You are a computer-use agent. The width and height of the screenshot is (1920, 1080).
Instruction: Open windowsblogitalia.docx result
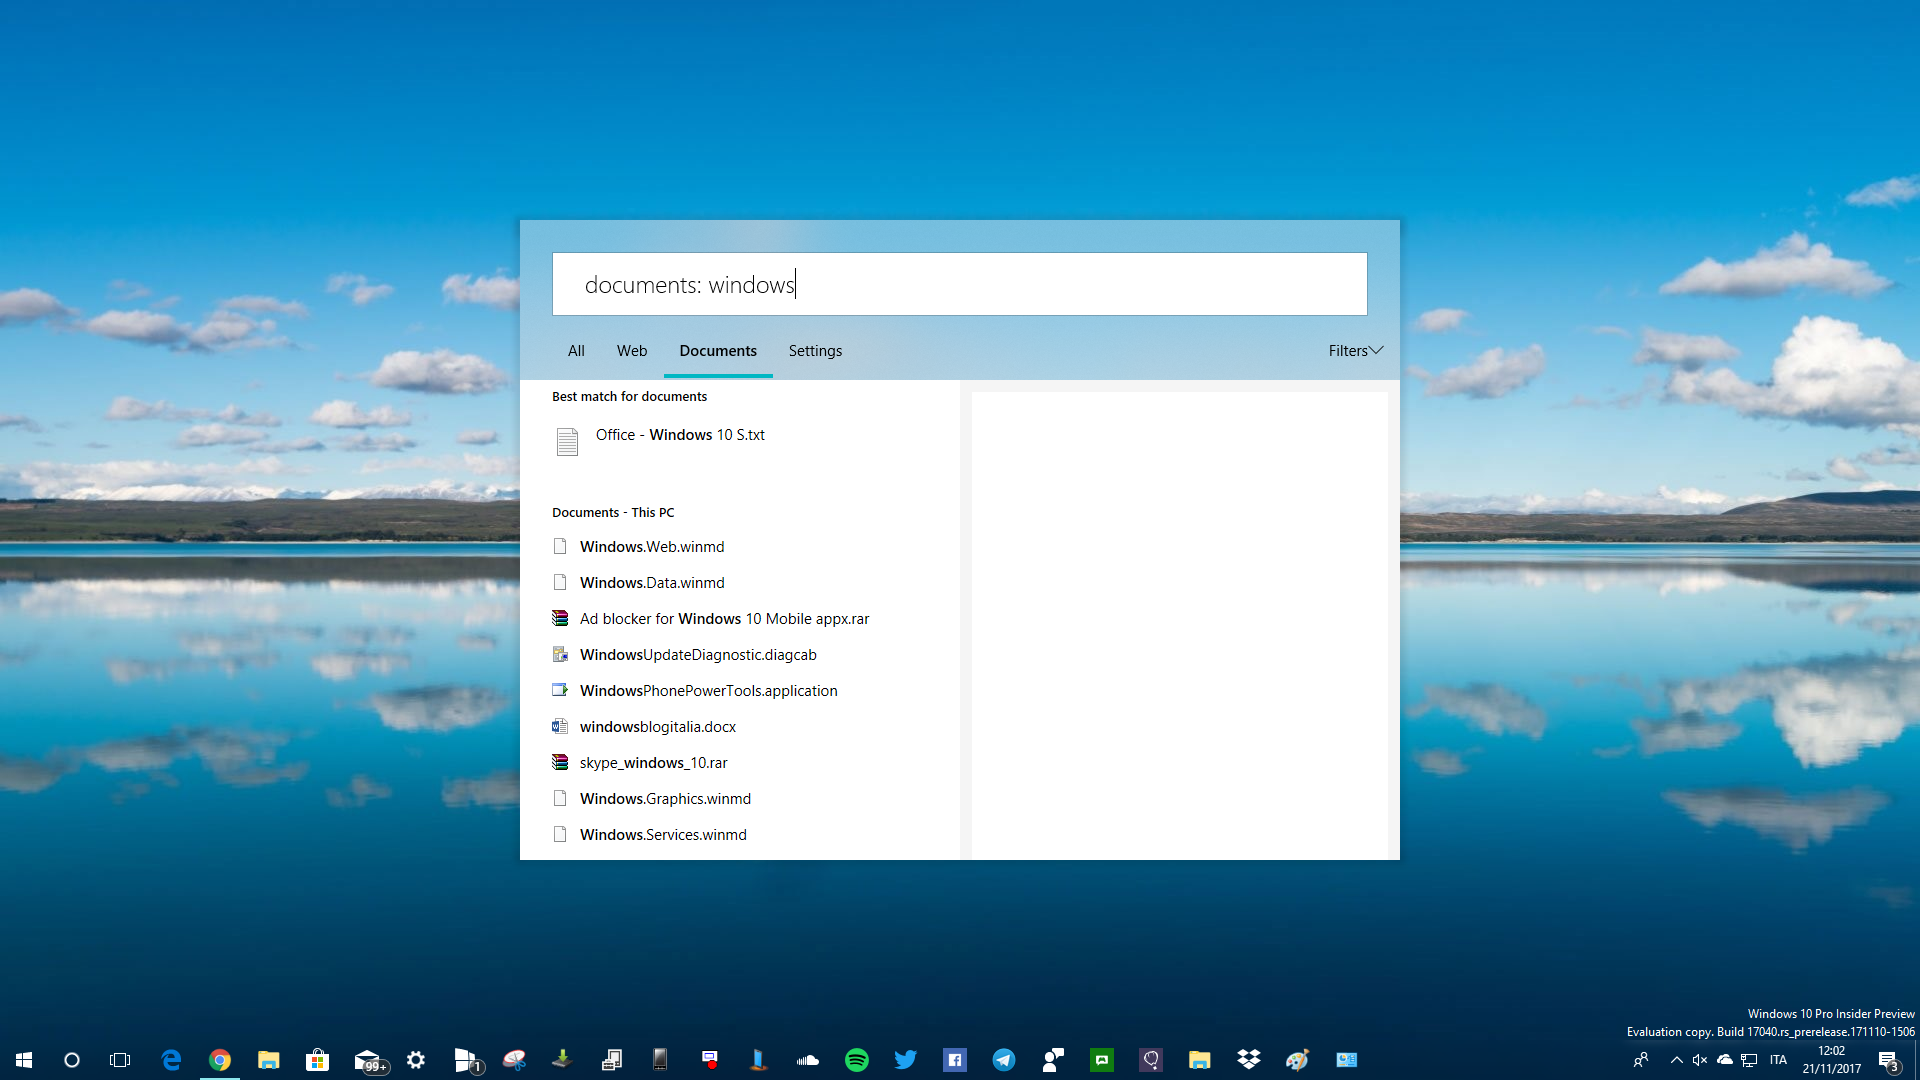tap(740, 727)
